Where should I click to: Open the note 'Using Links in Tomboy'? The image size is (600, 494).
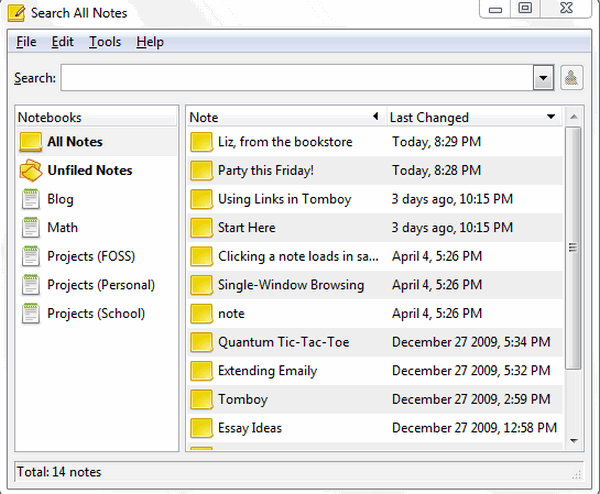(284, 199)
